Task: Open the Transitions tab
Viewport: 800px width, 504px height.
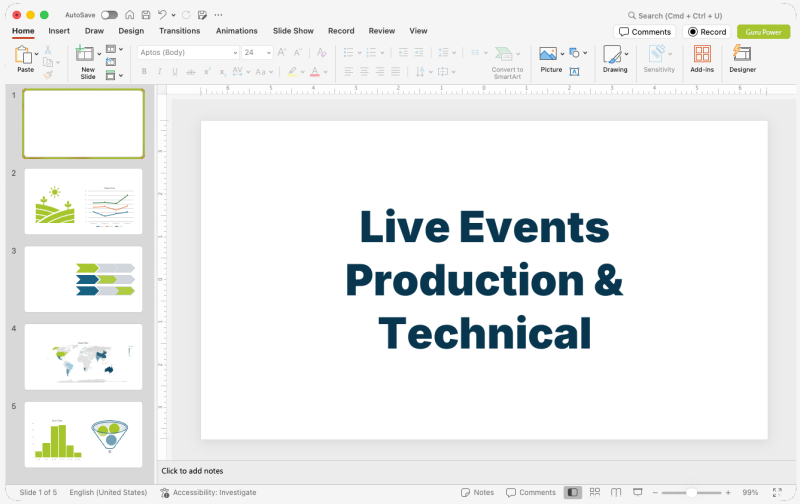Action: click(x=180, y=31)
